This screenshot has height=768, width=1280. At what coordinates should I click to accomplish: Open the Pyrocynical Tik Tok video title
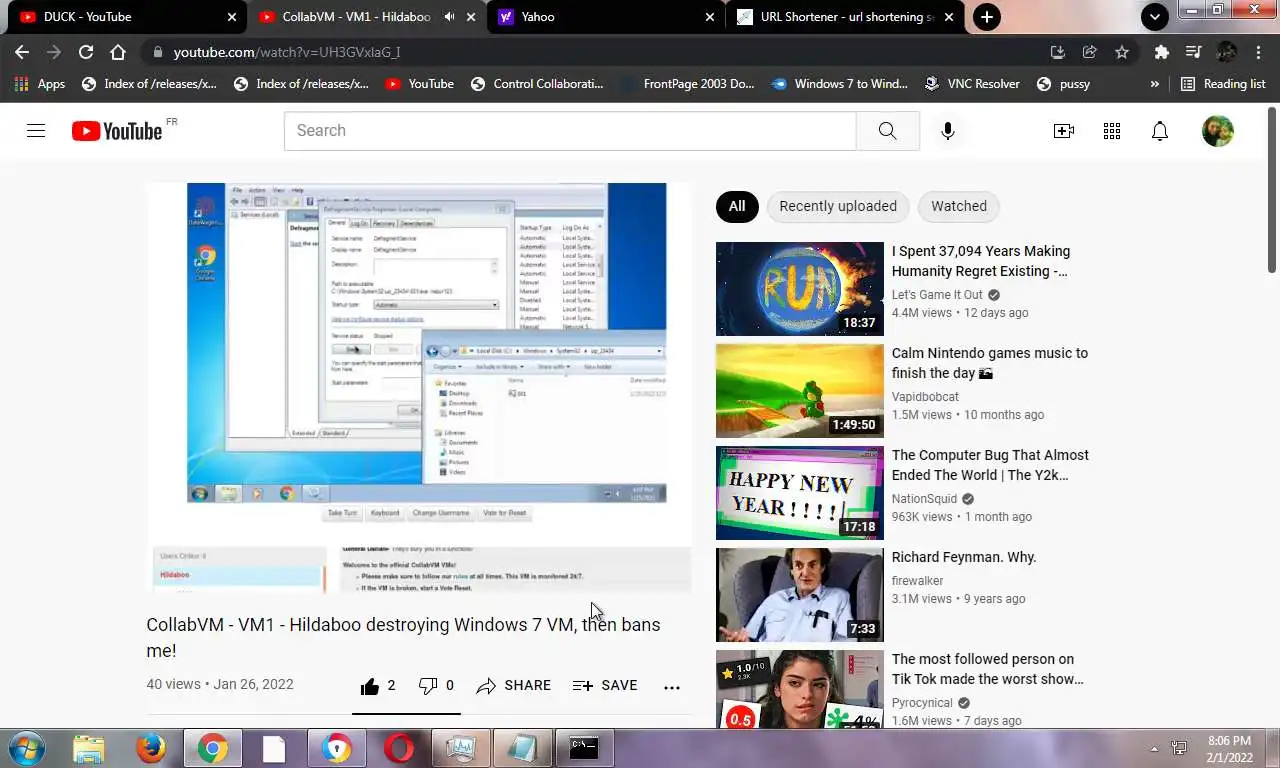point(988,669)
